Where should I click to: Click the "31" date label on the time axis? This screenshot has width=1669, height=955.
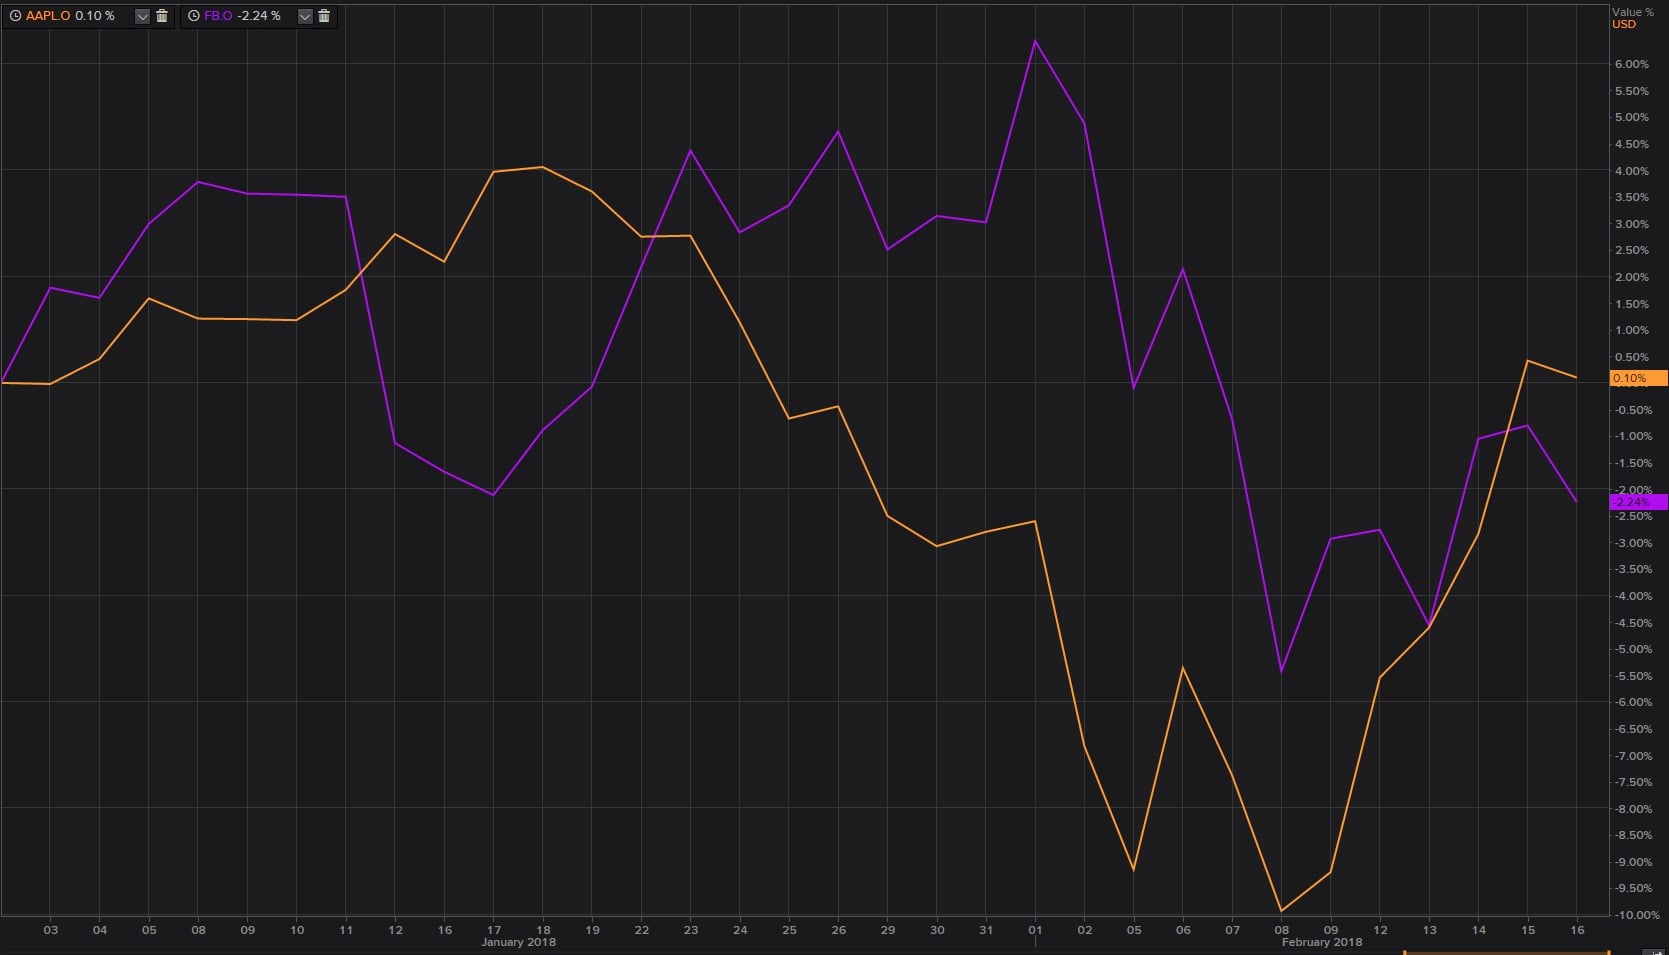[x=986, y=930]
